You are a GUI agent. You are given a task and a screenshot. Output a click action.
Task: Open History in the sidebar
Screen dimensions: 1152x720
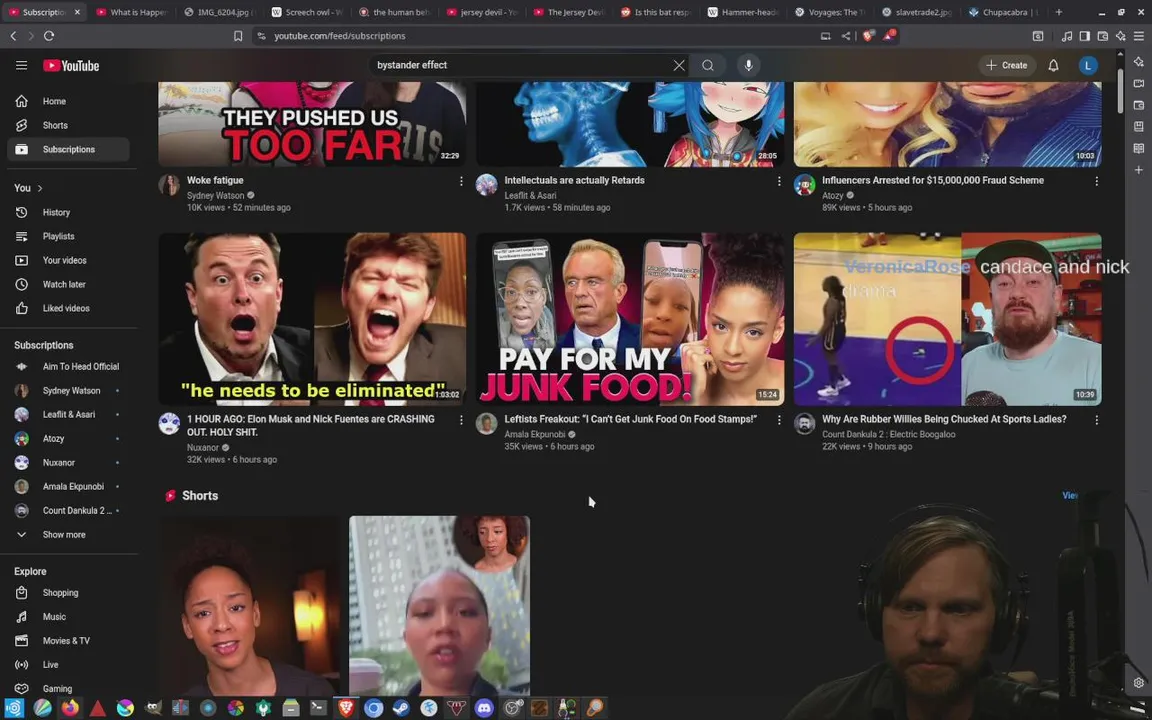68,212
